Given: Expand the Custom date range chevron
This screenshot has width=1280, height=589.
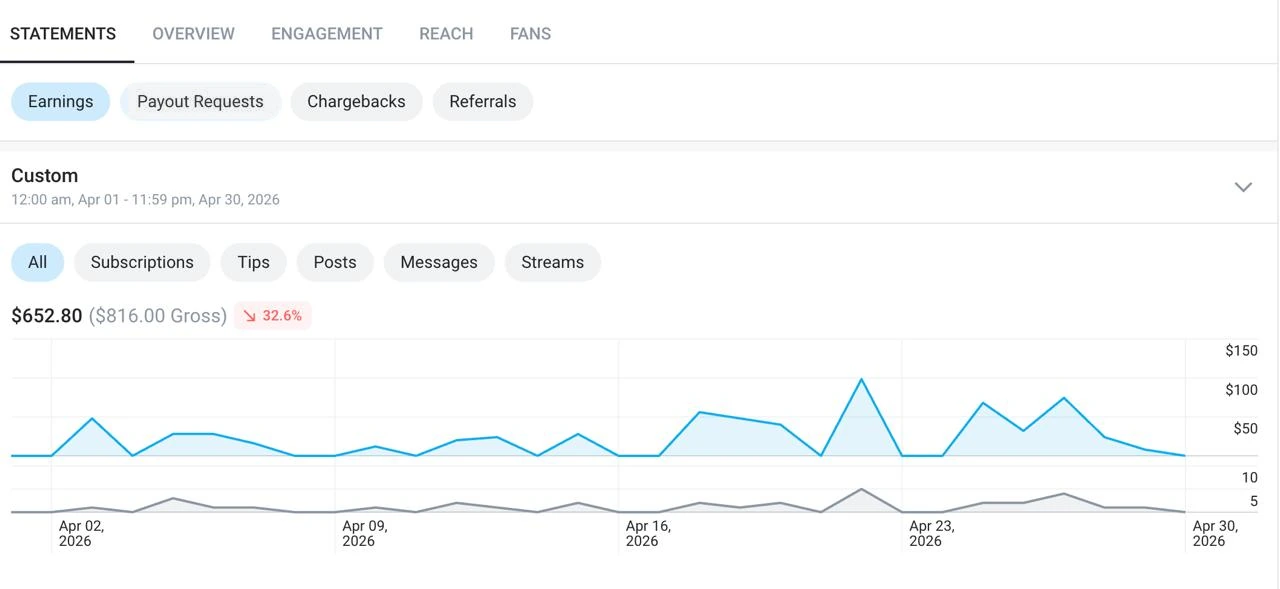Looking at the screenshot, I should [x=1243, y=187].
